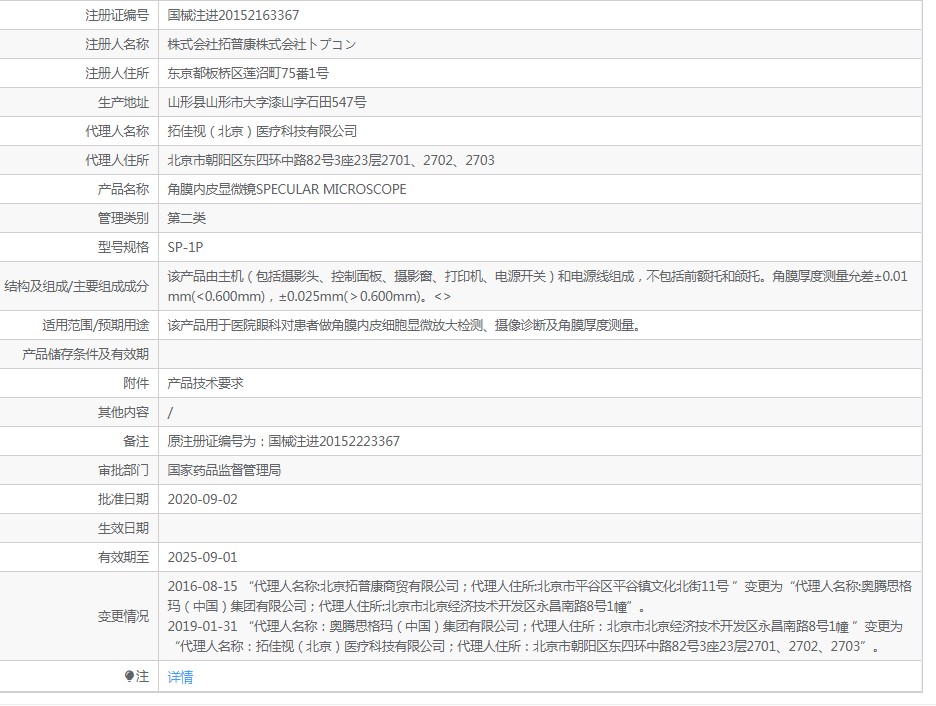Click the 变更情况 label
Viewport: 936px width, 706px height.
tap(124, 616)
